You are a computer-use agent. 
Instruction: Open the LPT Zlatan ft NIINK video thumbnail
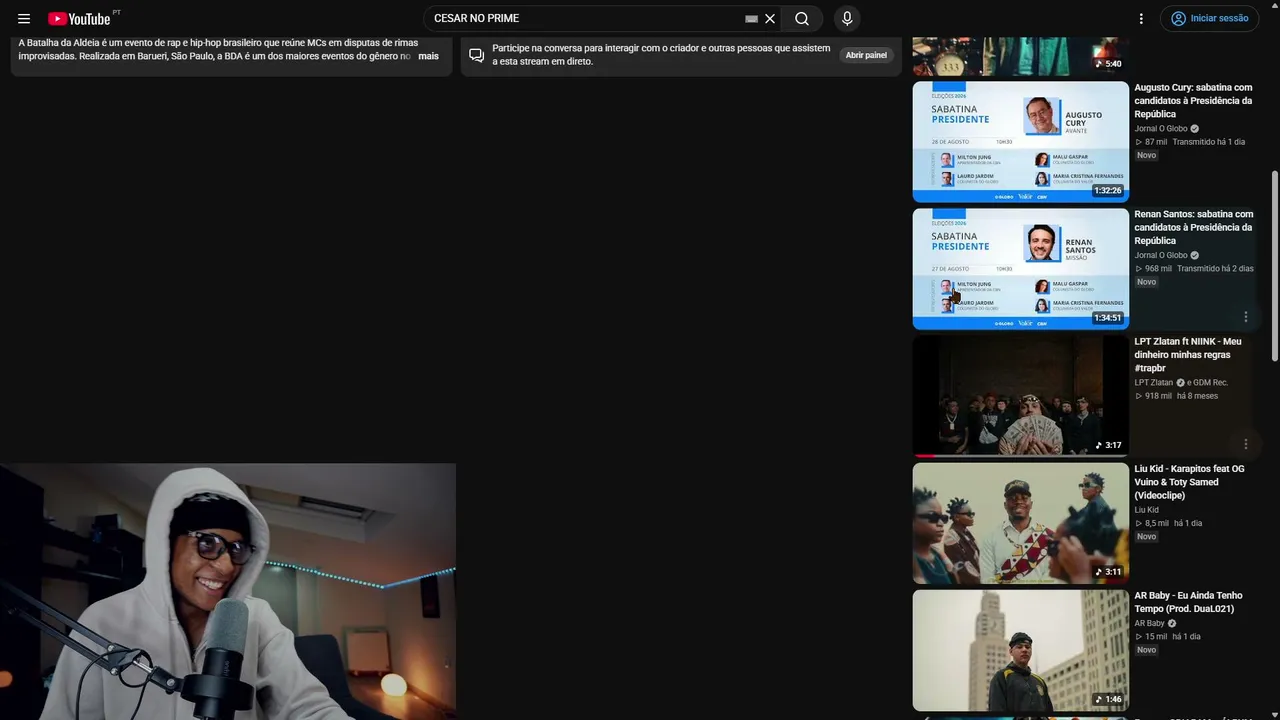coord(1020,395)
